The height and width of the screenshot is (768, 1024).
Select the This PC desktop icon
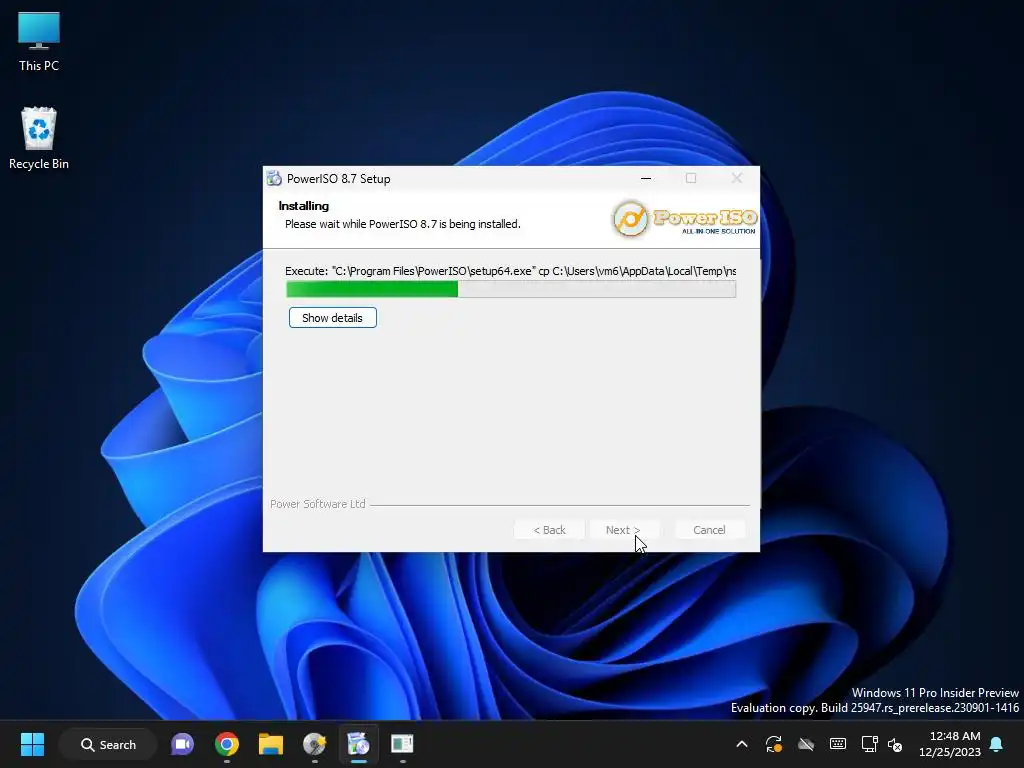point(39,42)
